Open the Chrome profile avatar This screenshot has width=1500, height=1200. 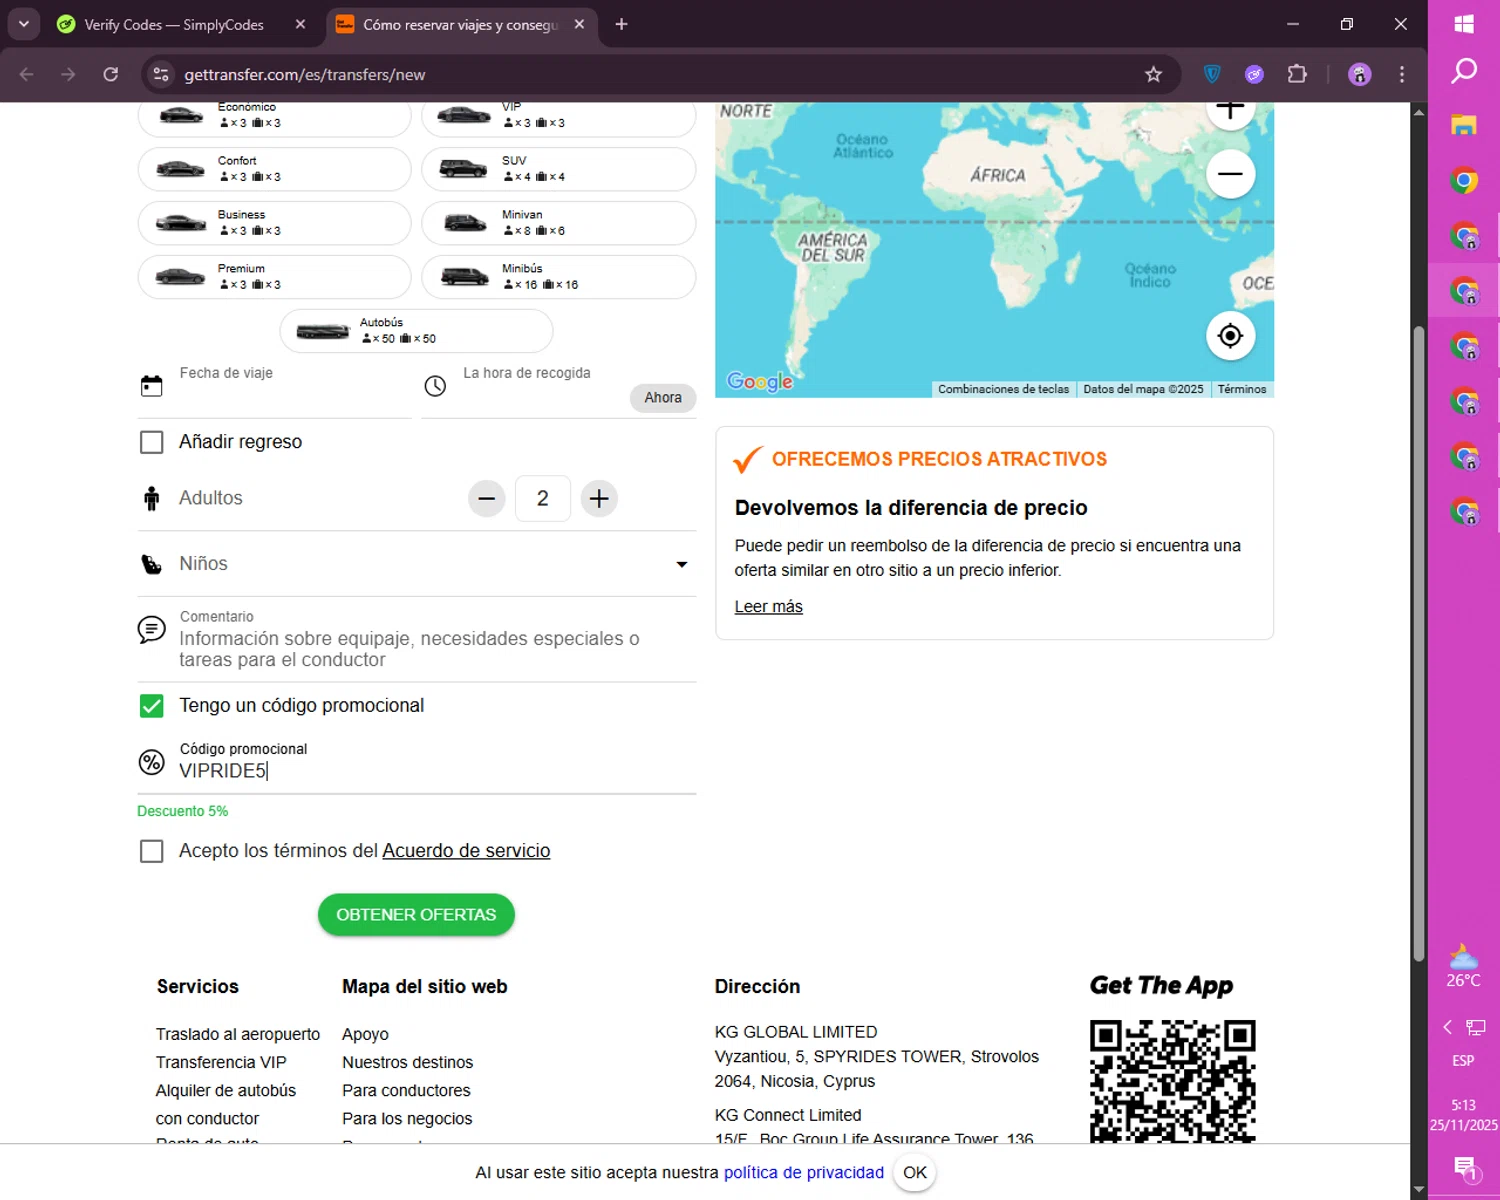pyautogui.click(x=1359, y=74)
